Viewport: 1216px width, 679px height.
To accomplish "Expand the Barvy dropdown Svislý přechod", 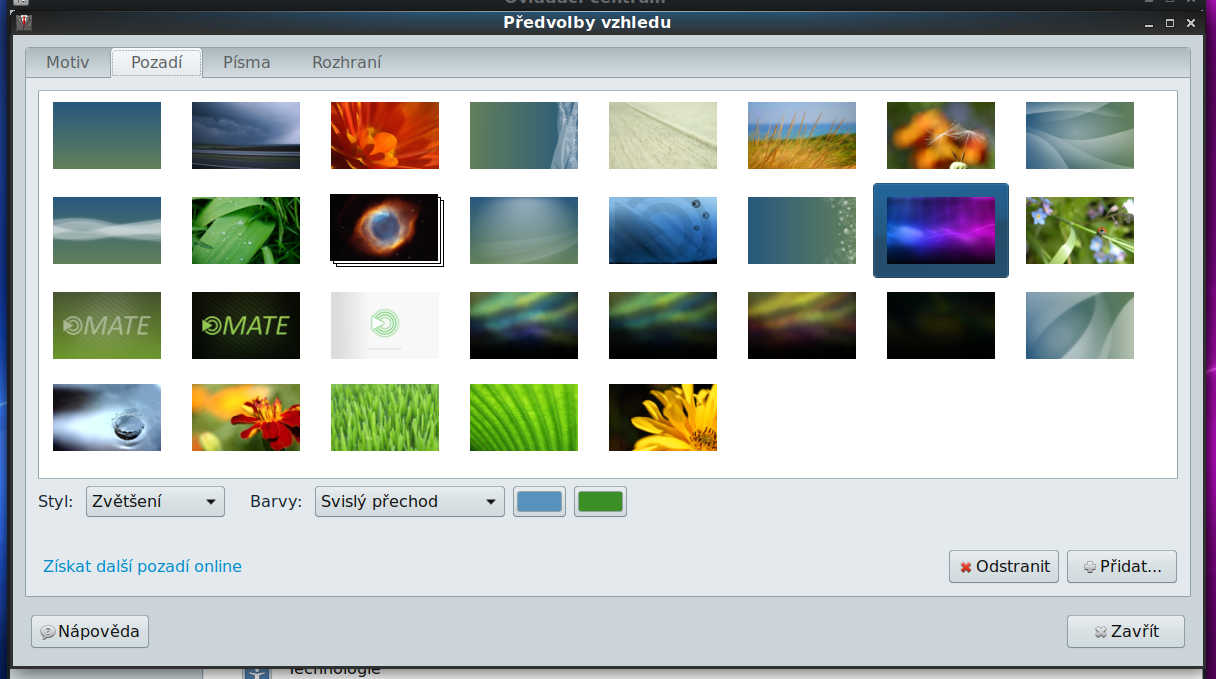I will point(410,501).
